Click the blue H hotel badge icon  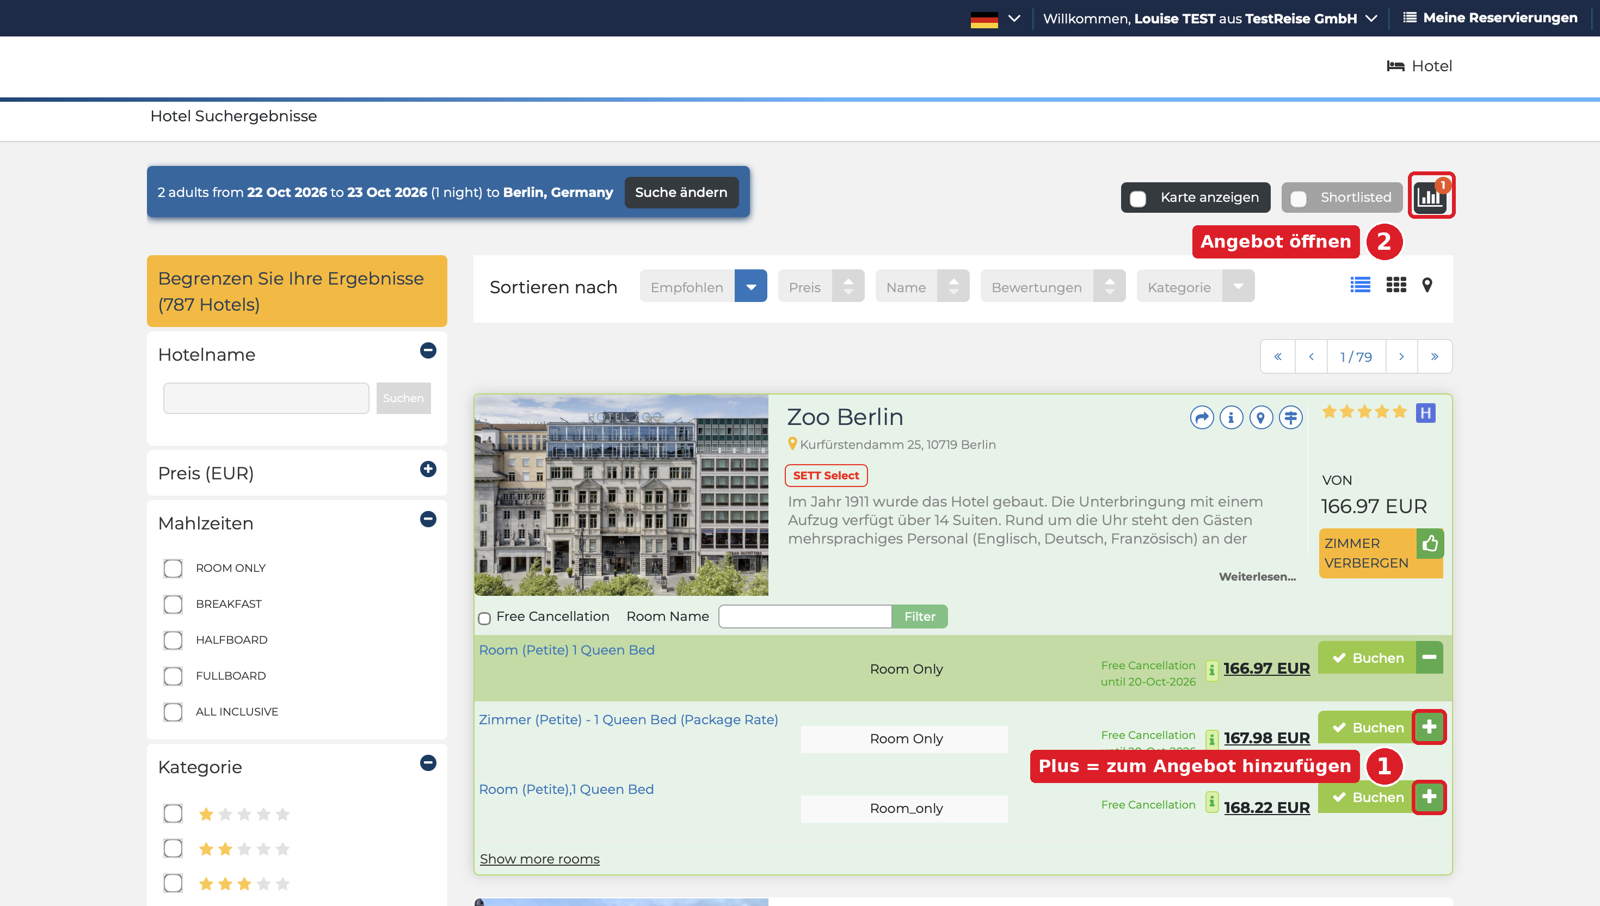coord(1426,413)
